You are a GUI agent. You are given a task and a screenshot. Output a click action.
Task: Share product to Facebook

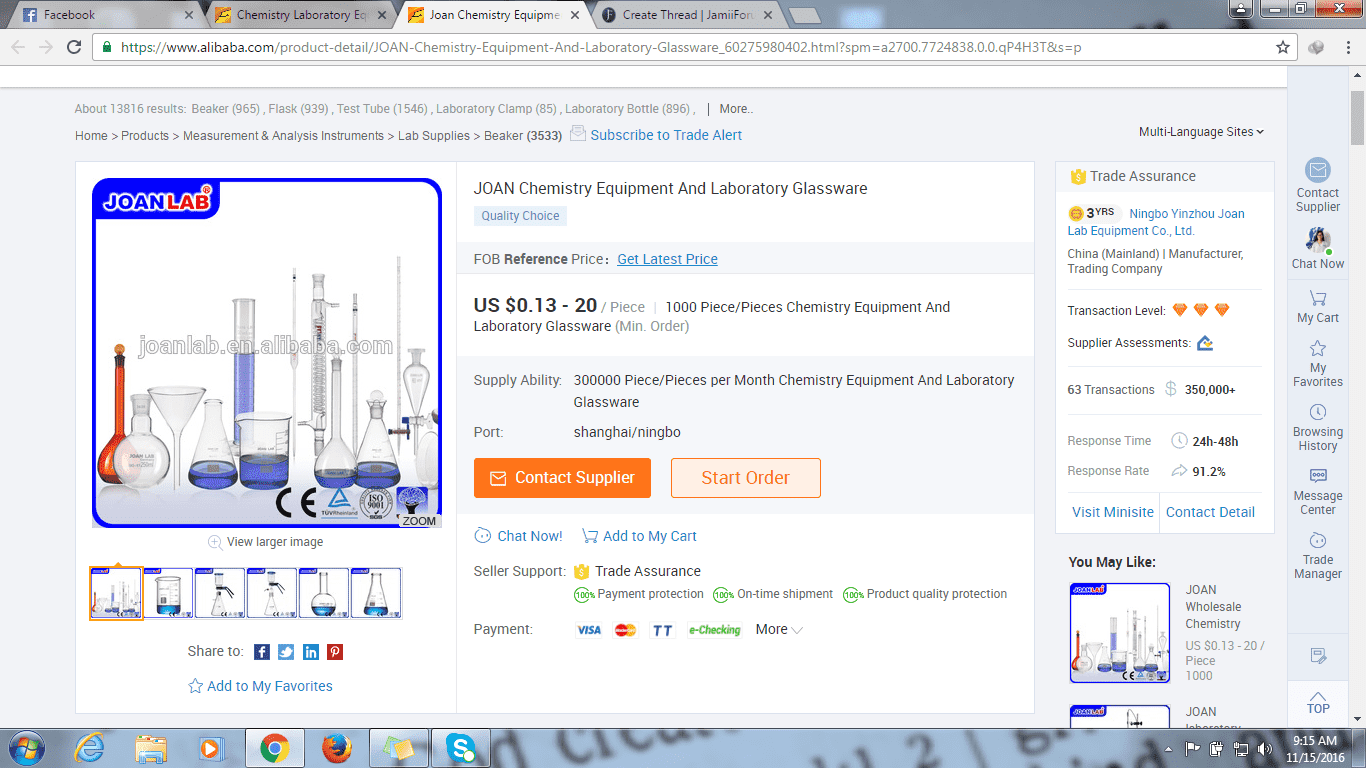pyautogui.click(x=262, y=652)
